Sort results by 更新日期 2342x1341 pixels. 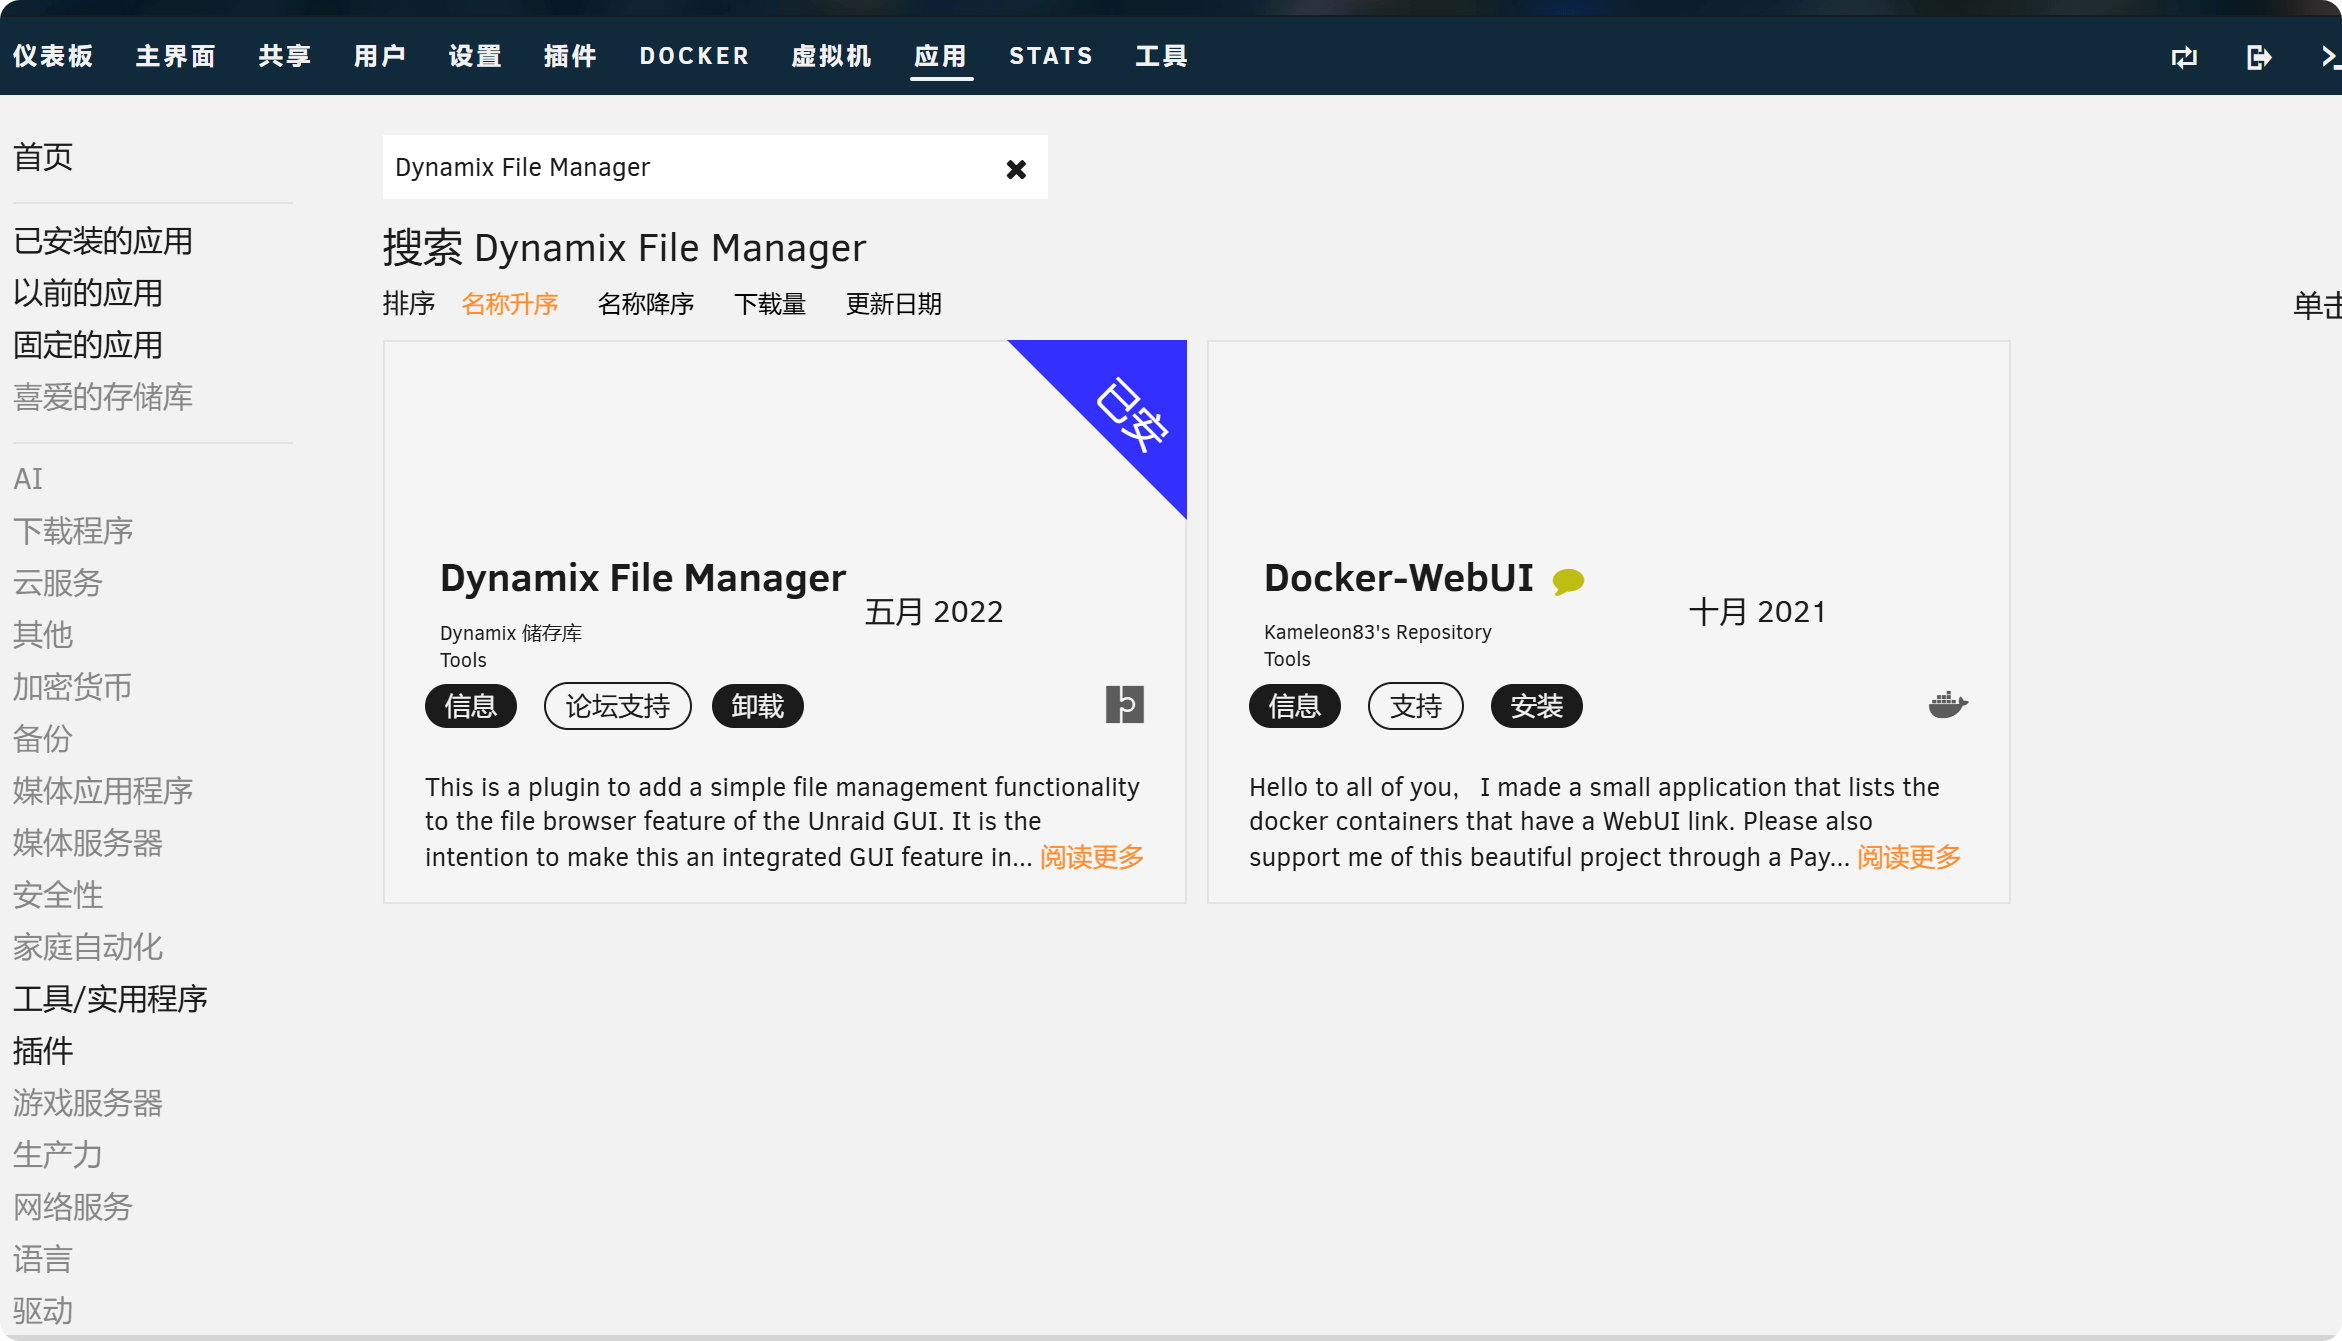click(893, 304)
